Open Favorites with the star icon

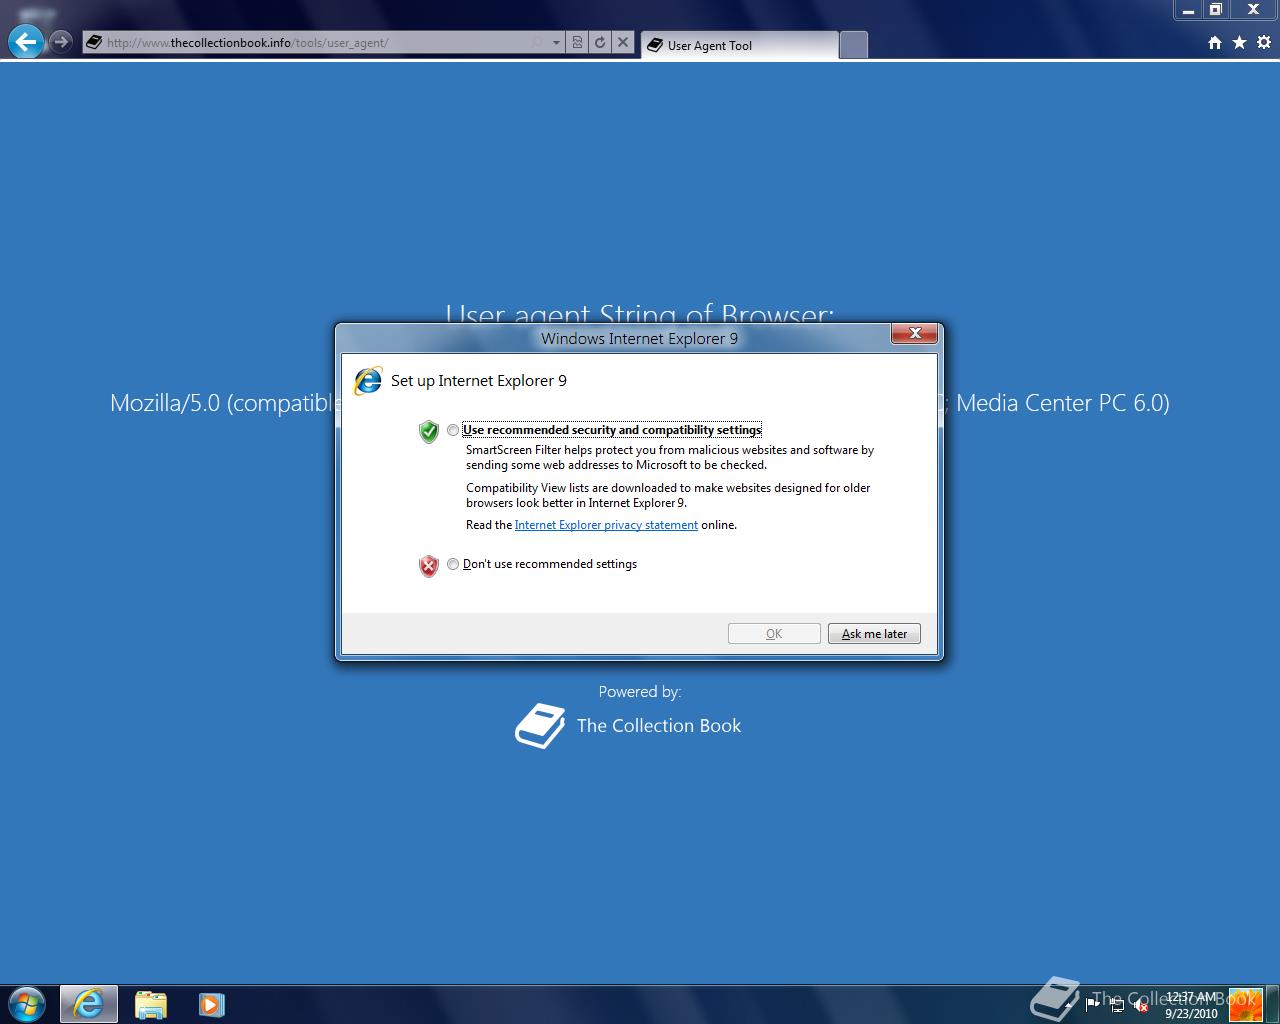(x=1239, y=42)
